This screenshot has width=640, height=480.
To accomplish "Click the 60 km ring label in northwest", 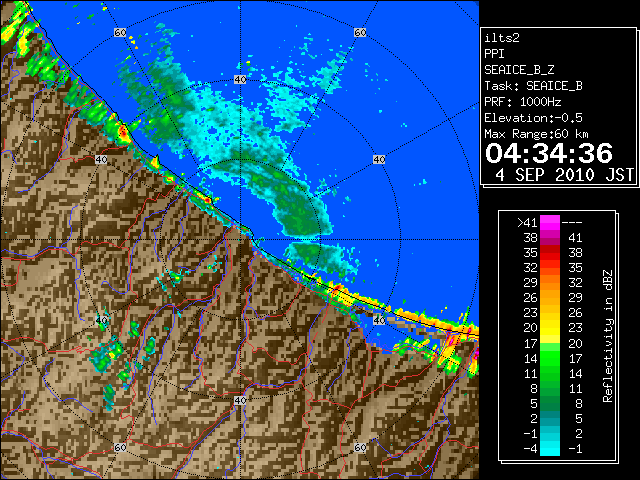I will [120, 32].
